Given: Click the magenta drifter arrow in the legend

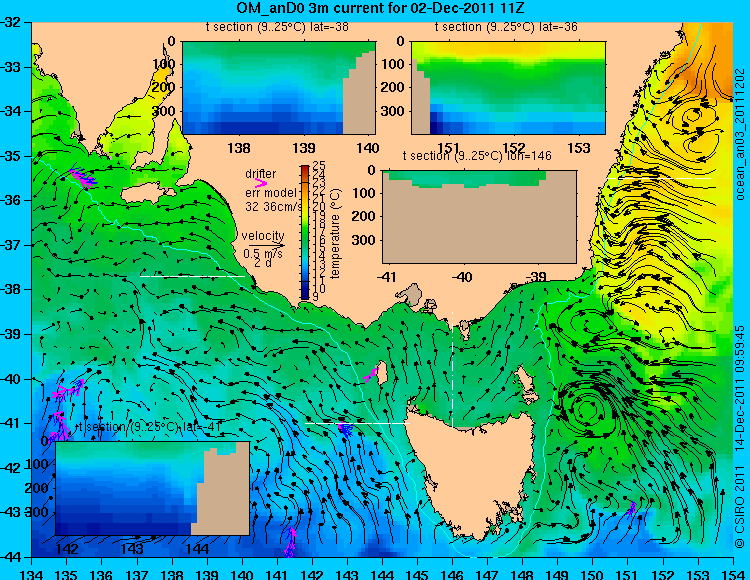Looking at the screenshot, I should pos(261,183).
